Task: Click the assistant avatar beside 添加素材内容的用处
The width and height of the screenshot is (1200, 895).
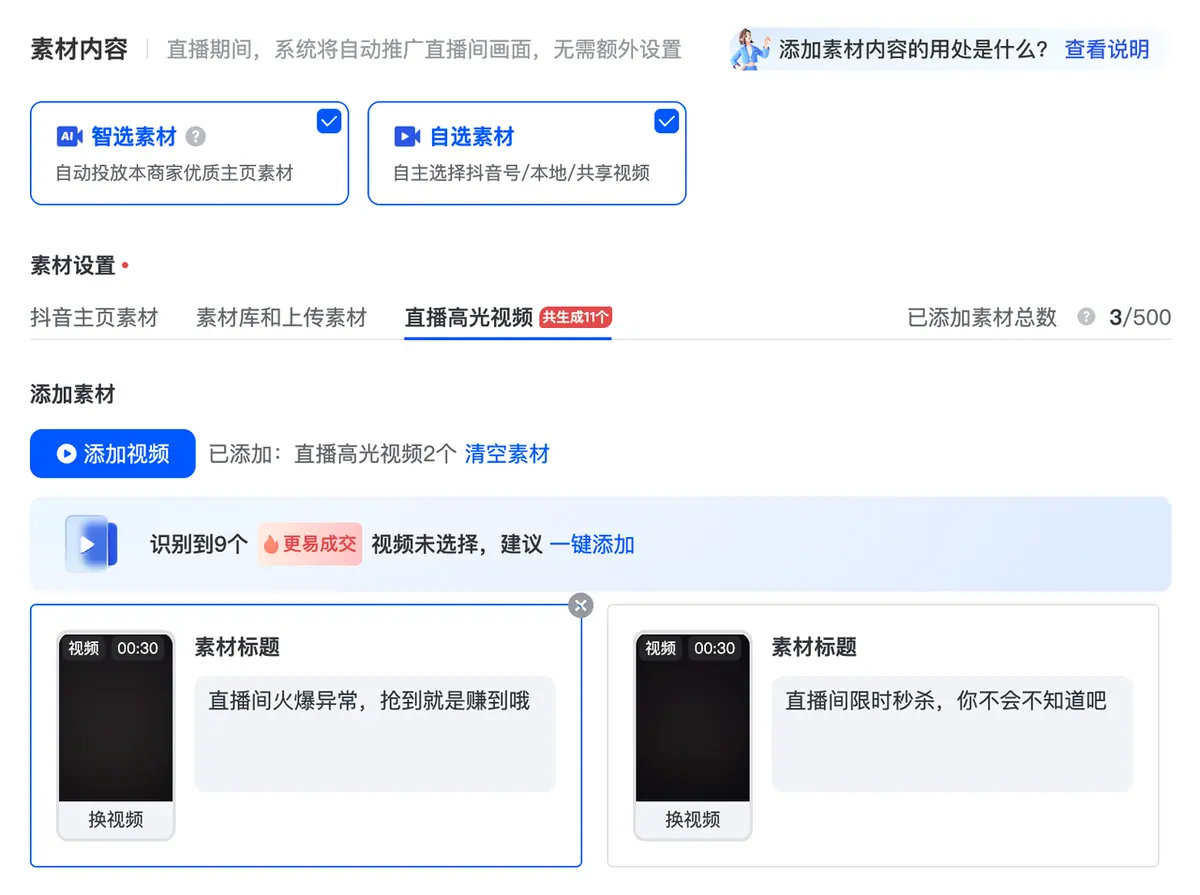Action: pyautogui.click(x=750, y=49)
